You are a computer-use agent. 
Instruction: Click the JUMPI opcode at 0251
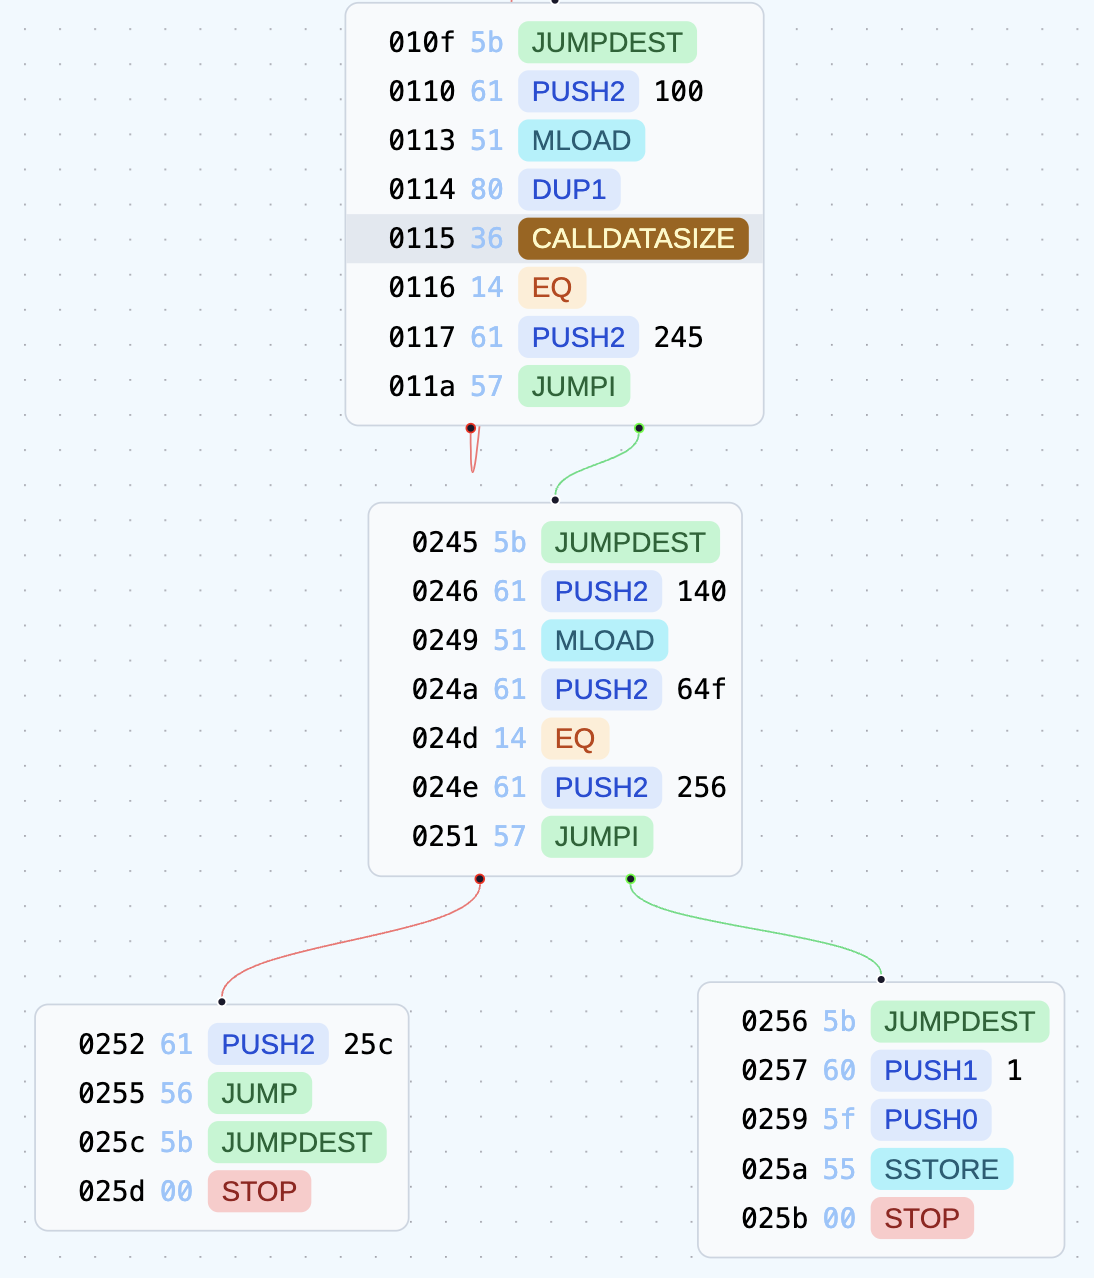[x=596, y=837]
